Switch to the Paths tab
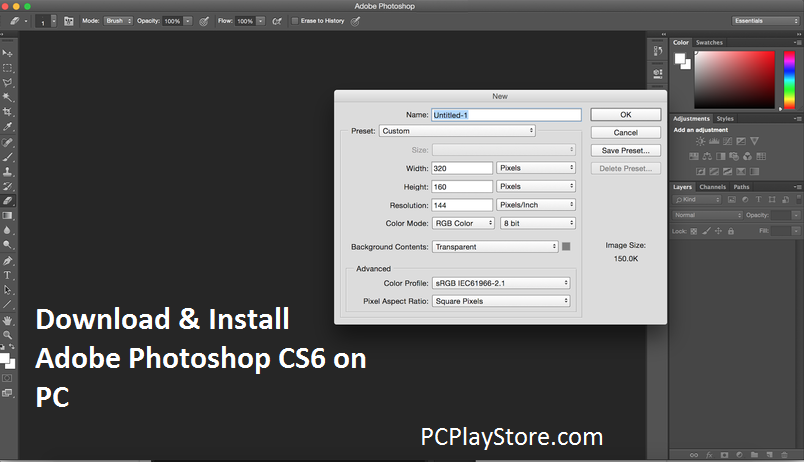This screenshot has width=804, height=462. click(x=741, y=187)
